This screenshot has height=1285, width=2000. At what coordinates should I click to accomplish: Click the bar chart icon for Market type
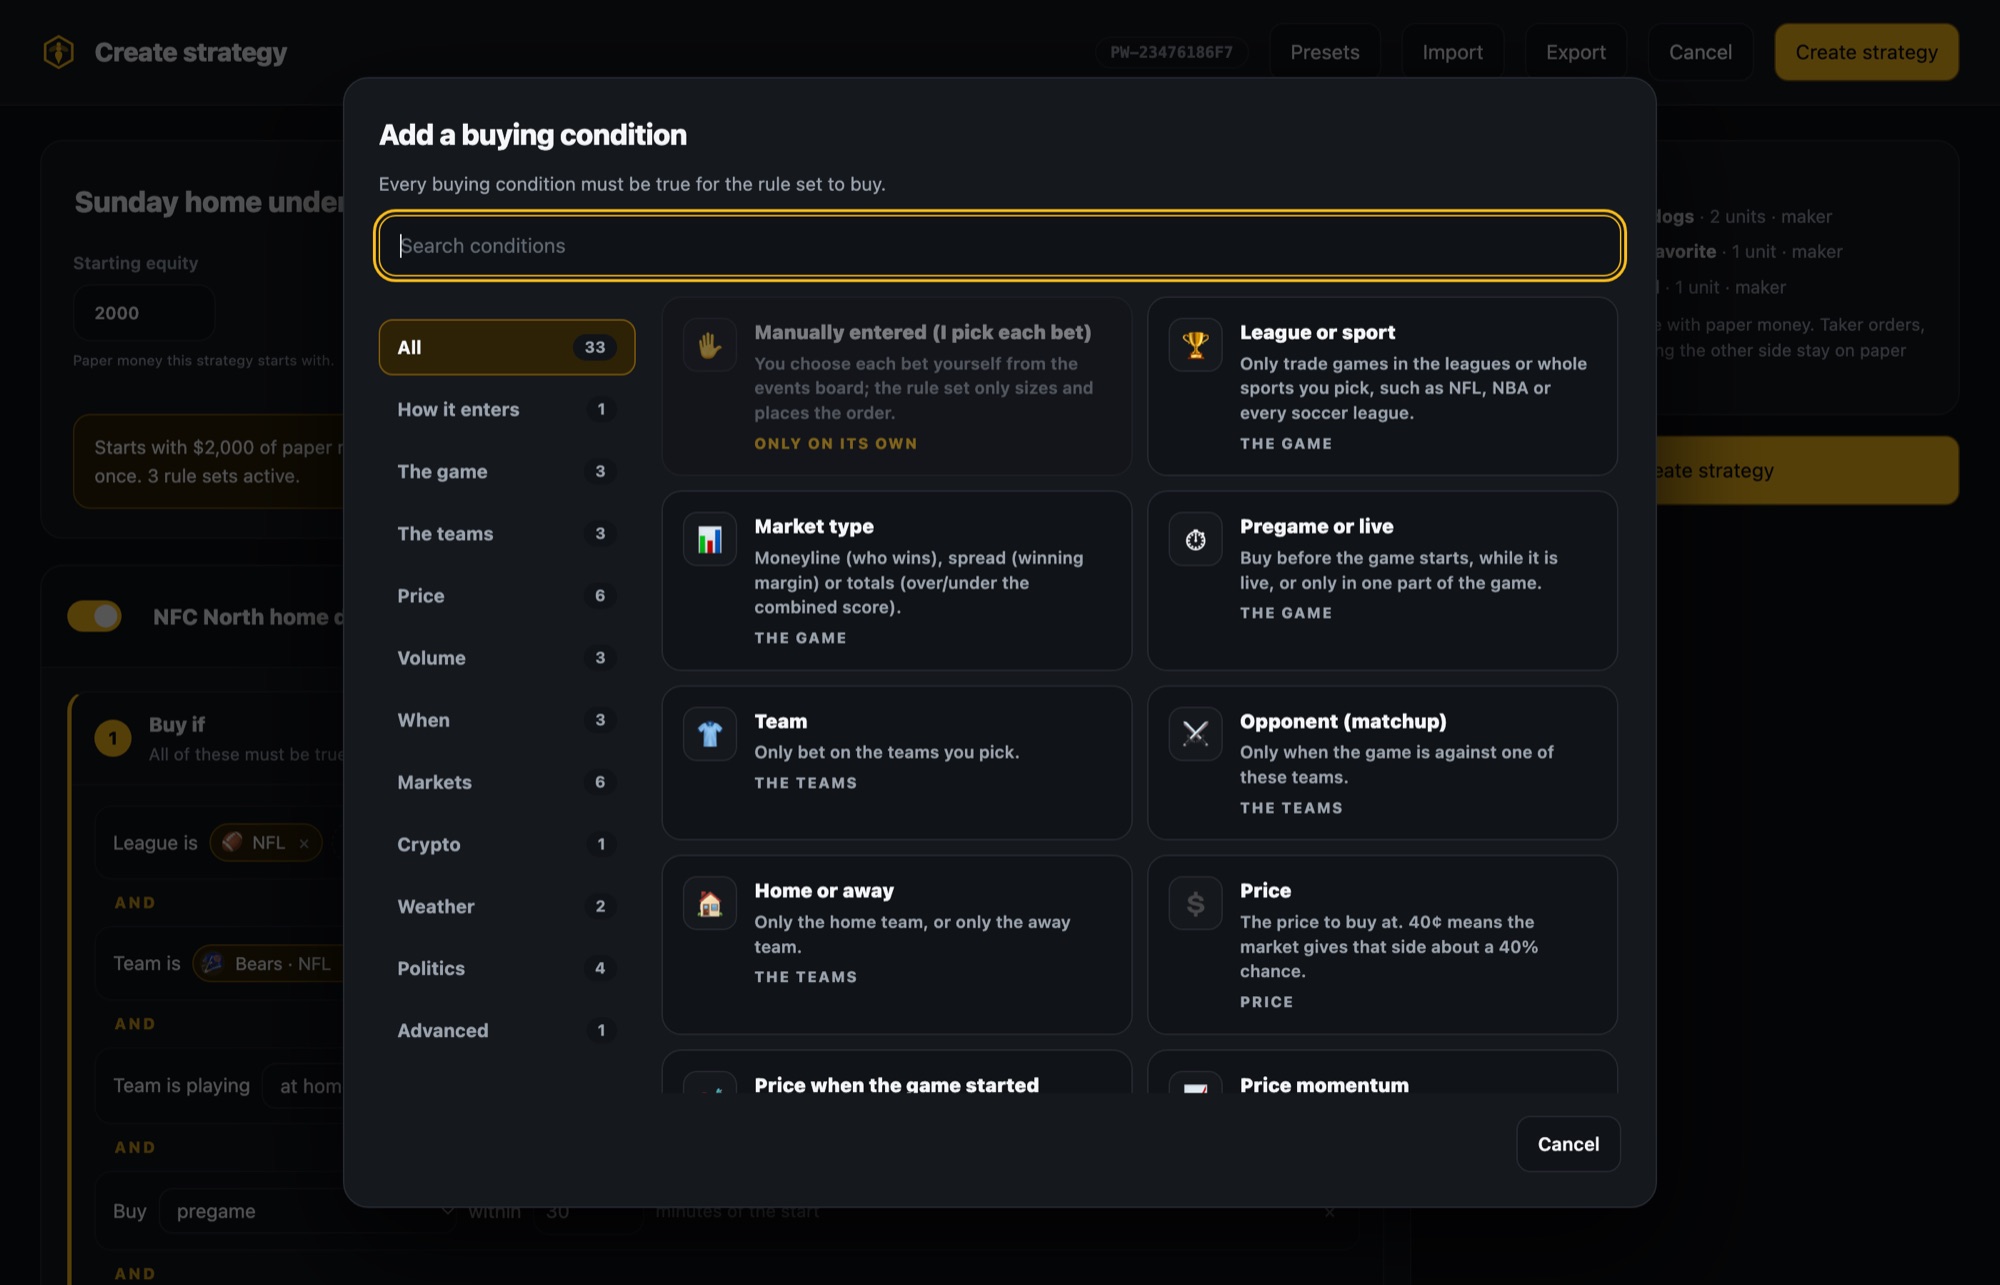coord(709,540)
